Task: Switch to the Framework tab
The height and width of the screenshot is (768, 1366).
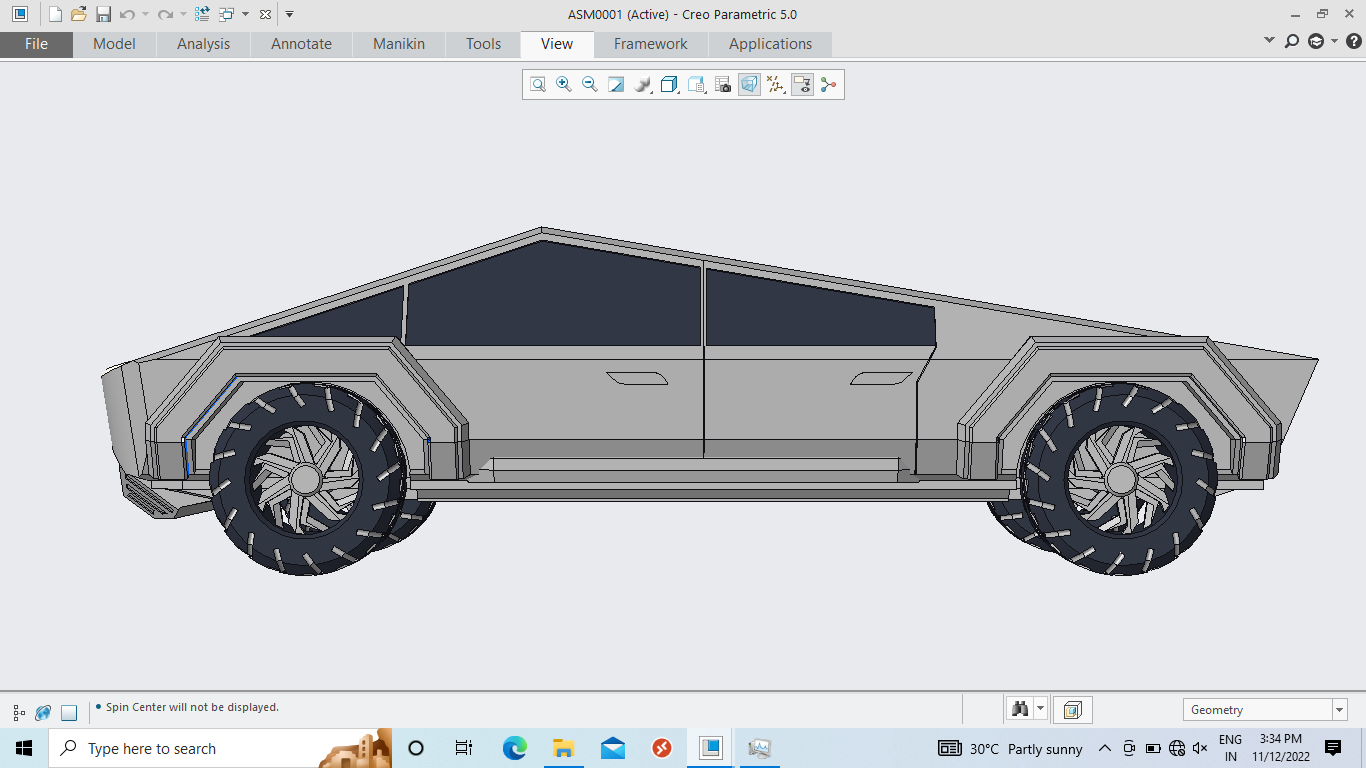Action: 650,44
